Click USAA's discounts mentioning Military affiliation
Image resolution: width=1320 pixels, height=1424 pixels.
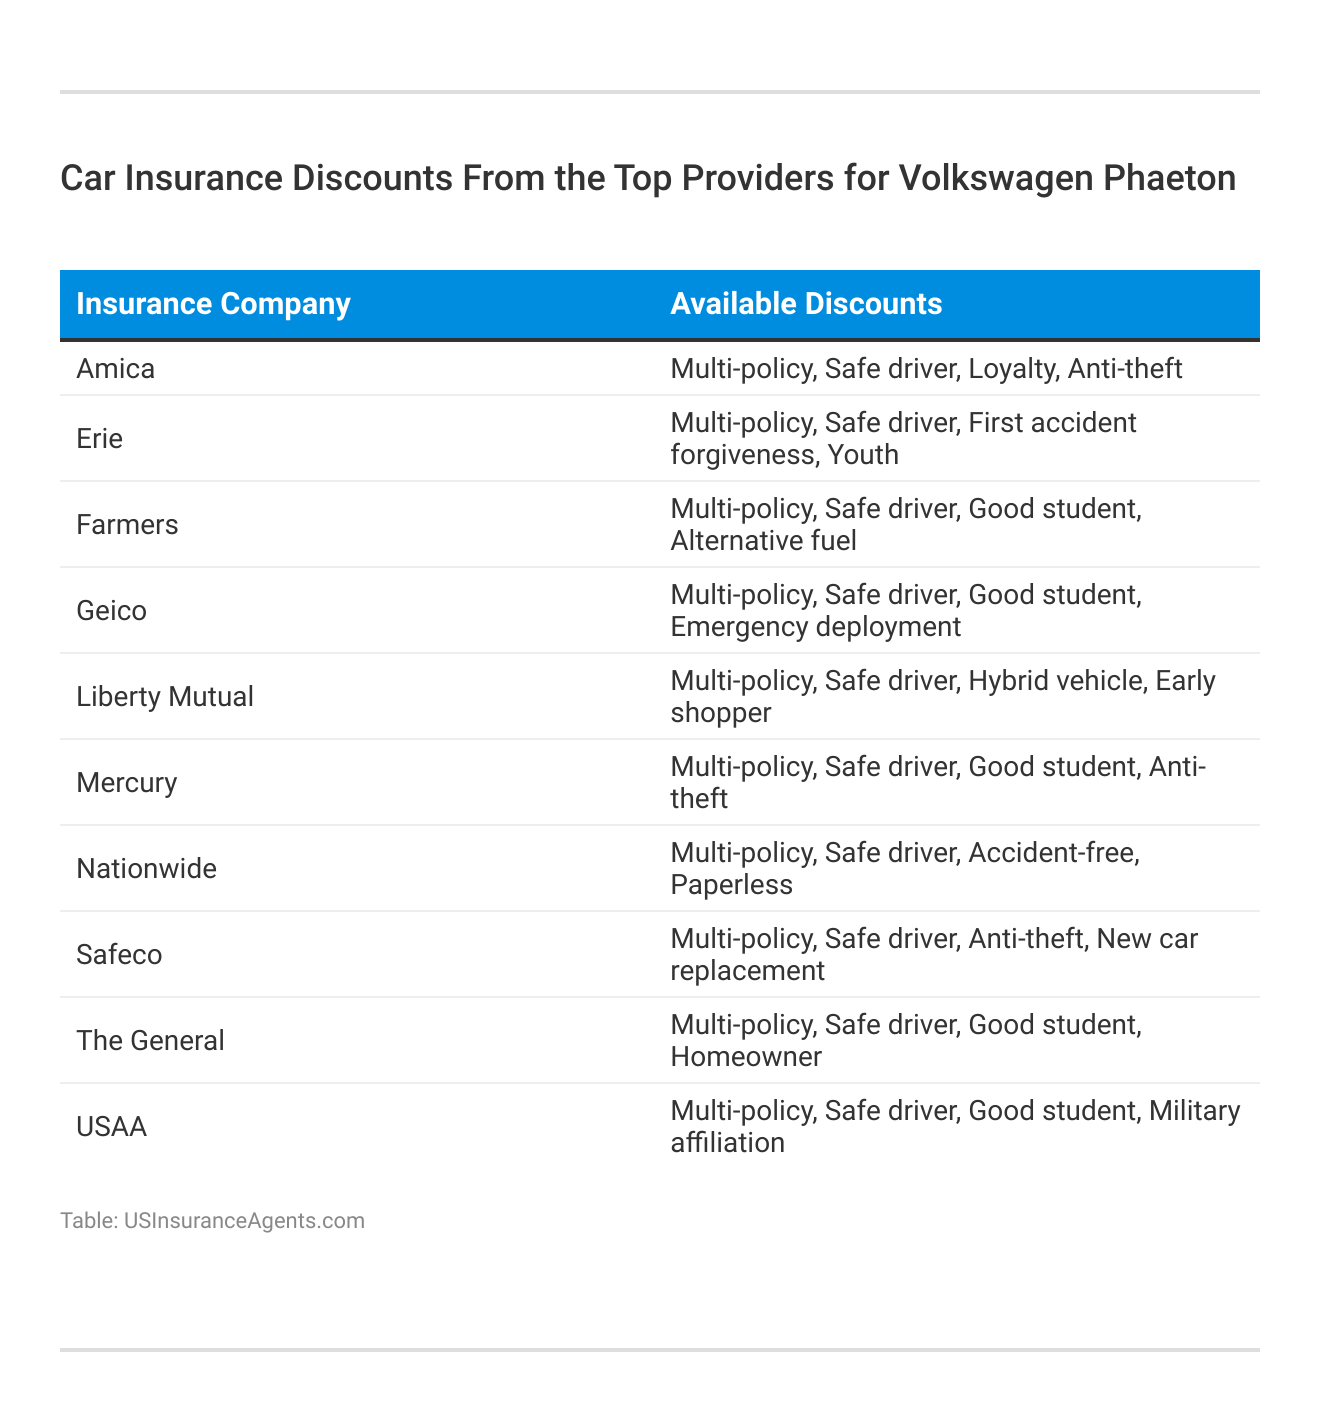tap(955, 1127)
